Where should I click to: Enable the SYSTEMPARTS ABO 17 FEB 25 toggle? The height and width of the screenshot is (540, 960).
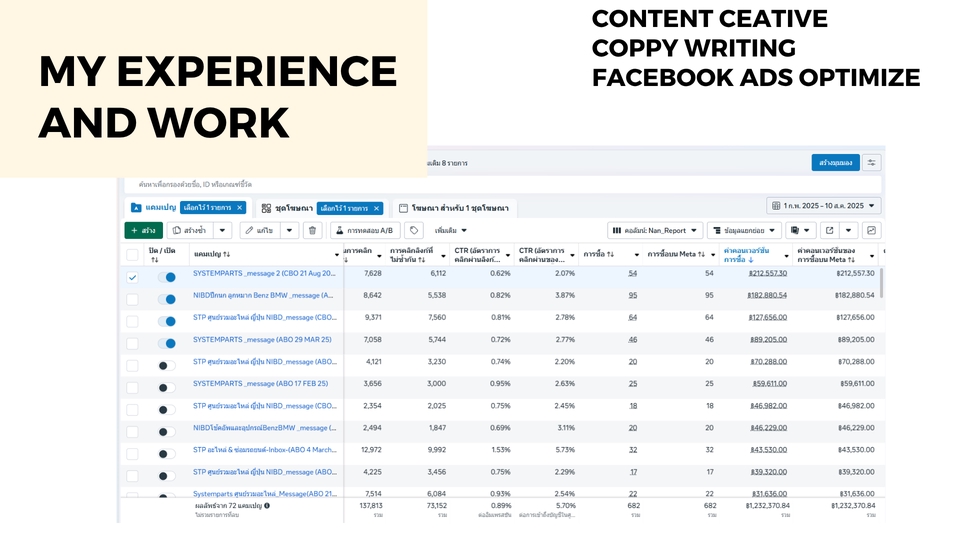(x=166, y=387)
